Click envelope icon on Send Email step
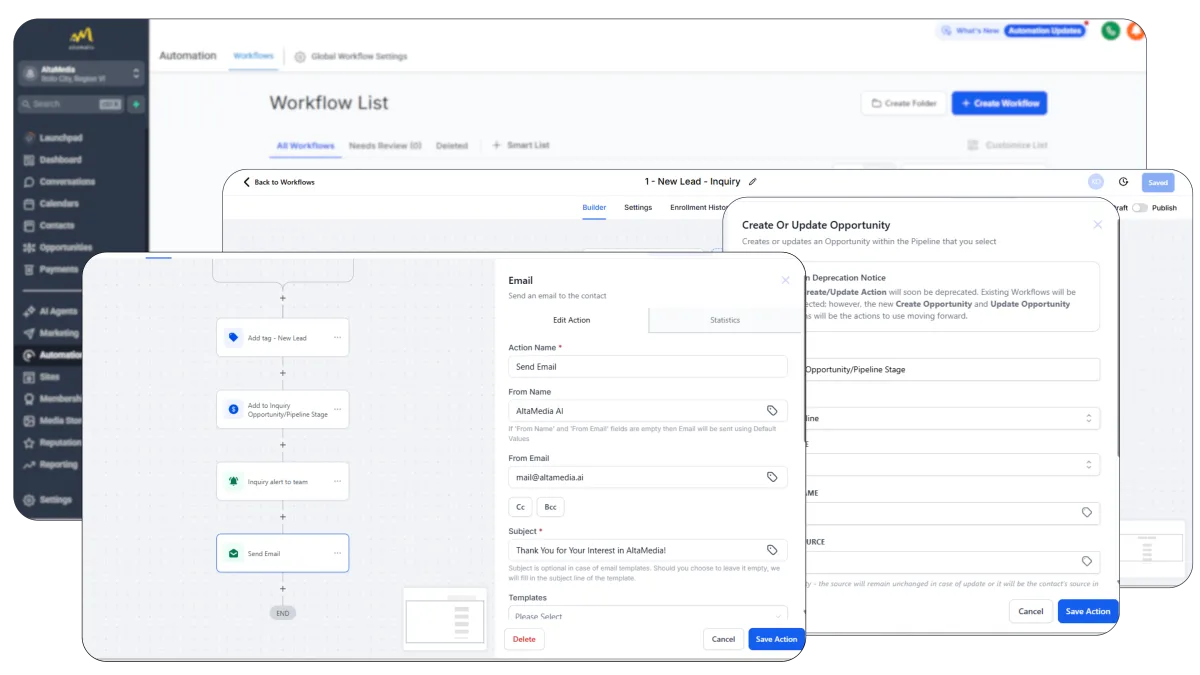The width and height of the screenshot is (1200, 675). coord(233,553)
